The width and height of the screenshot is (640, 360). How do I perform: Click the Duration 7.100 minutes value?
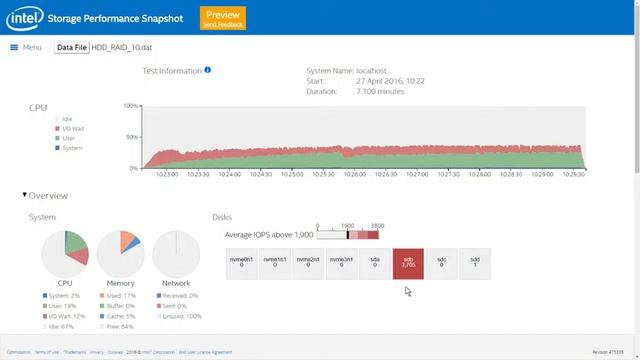pos(380,91)
